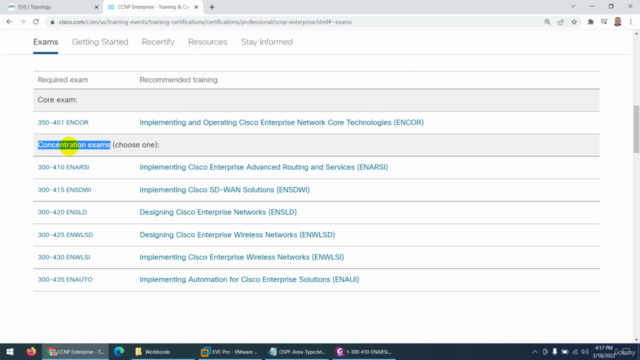Close the EVE | Topology tab
Viewport: 640px width, 360px height.
tap(97, 7)
